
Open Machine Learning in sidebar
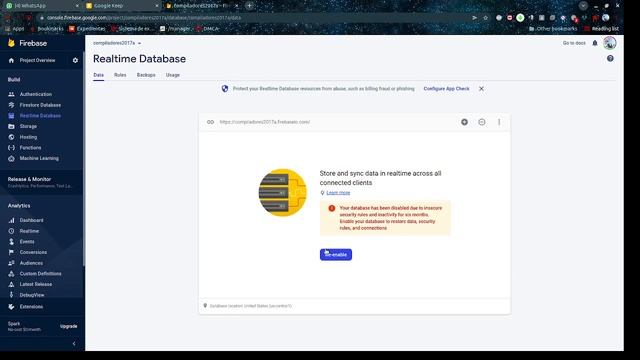pos(39,158)
